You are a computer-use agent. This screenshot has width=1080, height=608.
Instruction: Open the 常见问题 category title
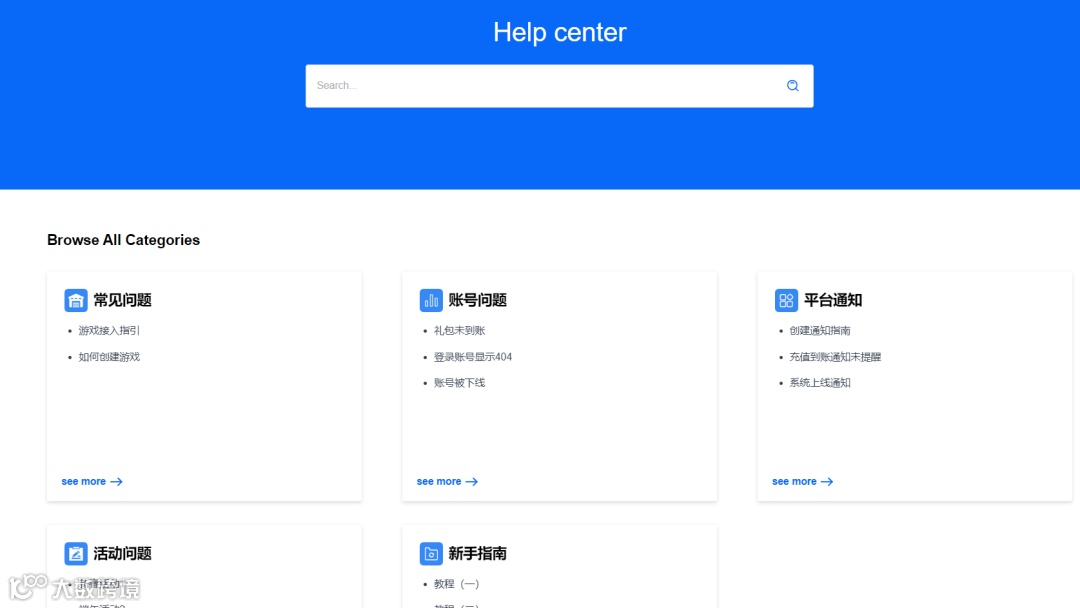click(x=123, y=300)
